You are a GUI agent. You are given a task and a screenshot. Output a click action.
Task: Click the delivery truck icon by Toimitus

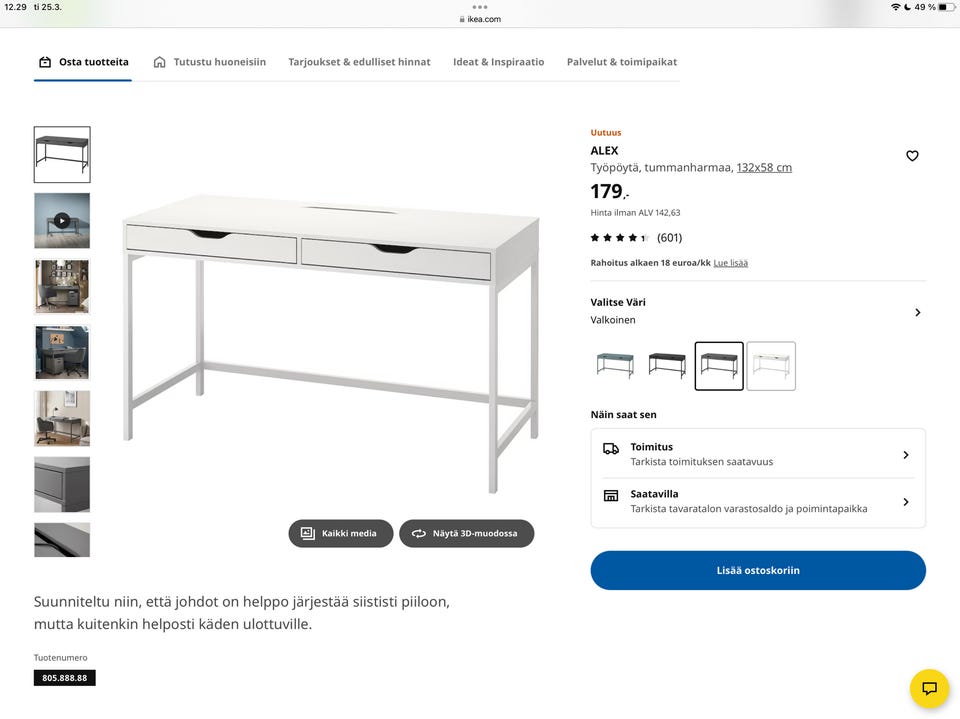pyautogui.click(x=610, y=448)
